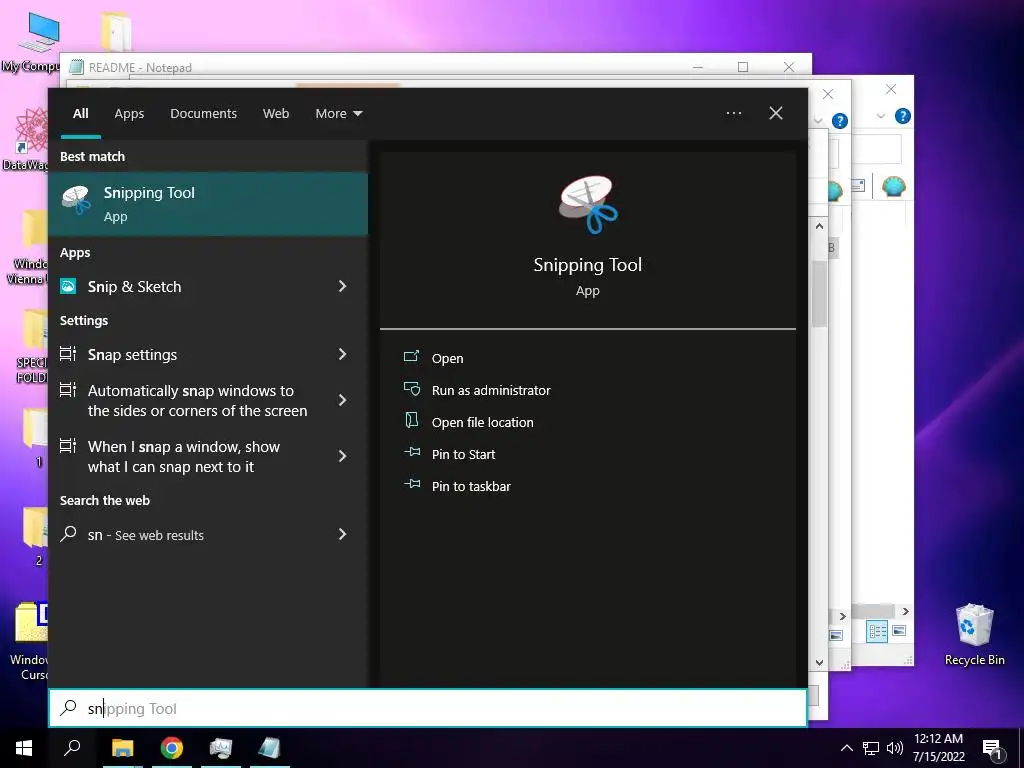Image resolution: width=1024 pixels, height=768 pixels.
Task: Choose Run as administrator
Action: [x=491, y=390]
